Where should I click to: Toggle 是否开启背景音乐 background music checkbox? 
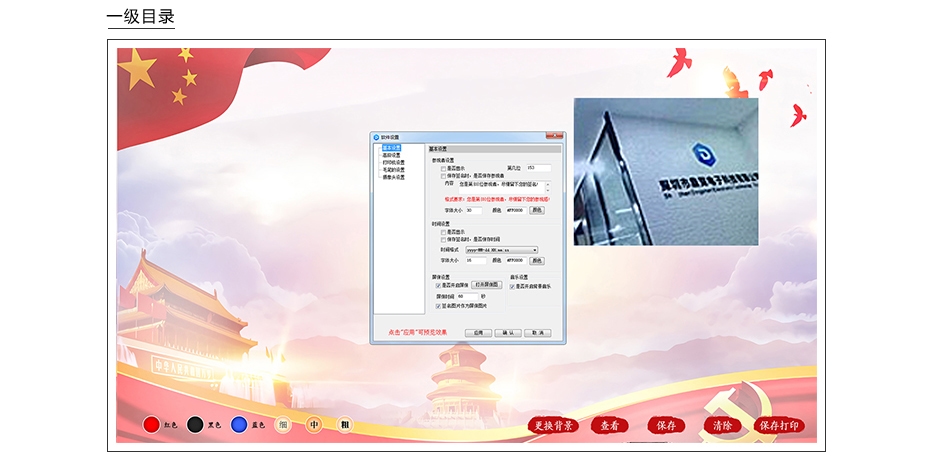[513, 286]
